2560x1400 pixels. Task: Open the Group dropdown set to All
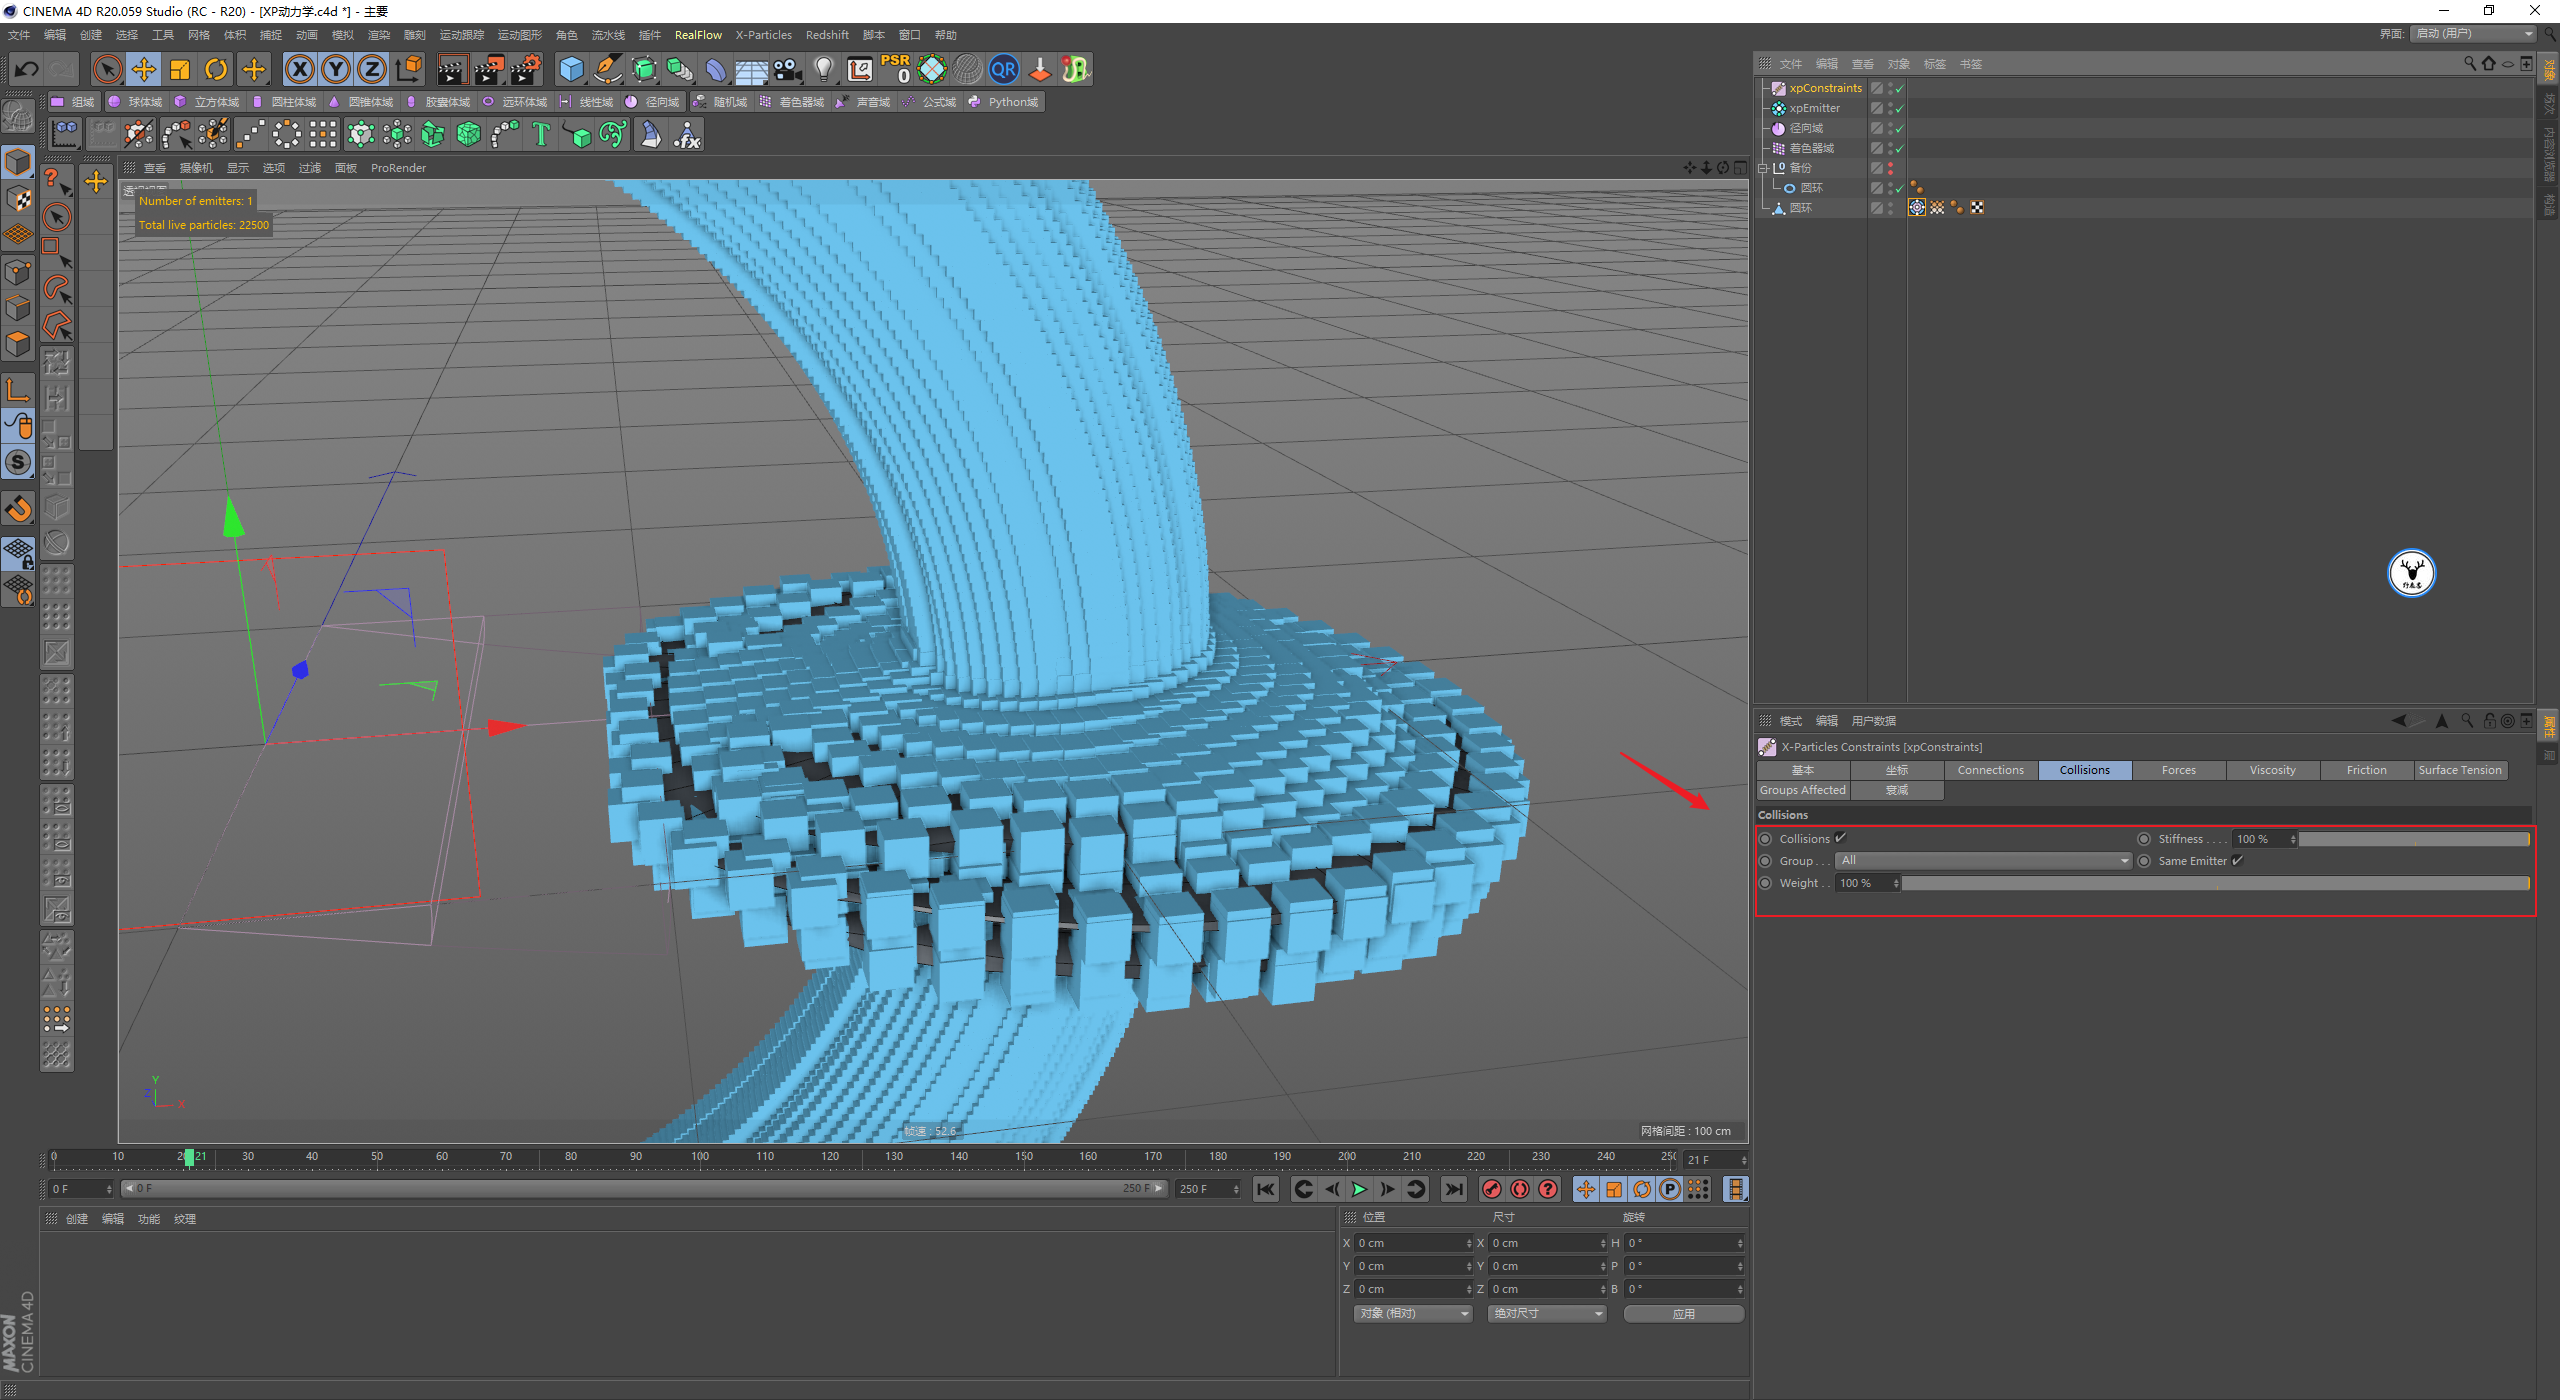coord(1984,860)
